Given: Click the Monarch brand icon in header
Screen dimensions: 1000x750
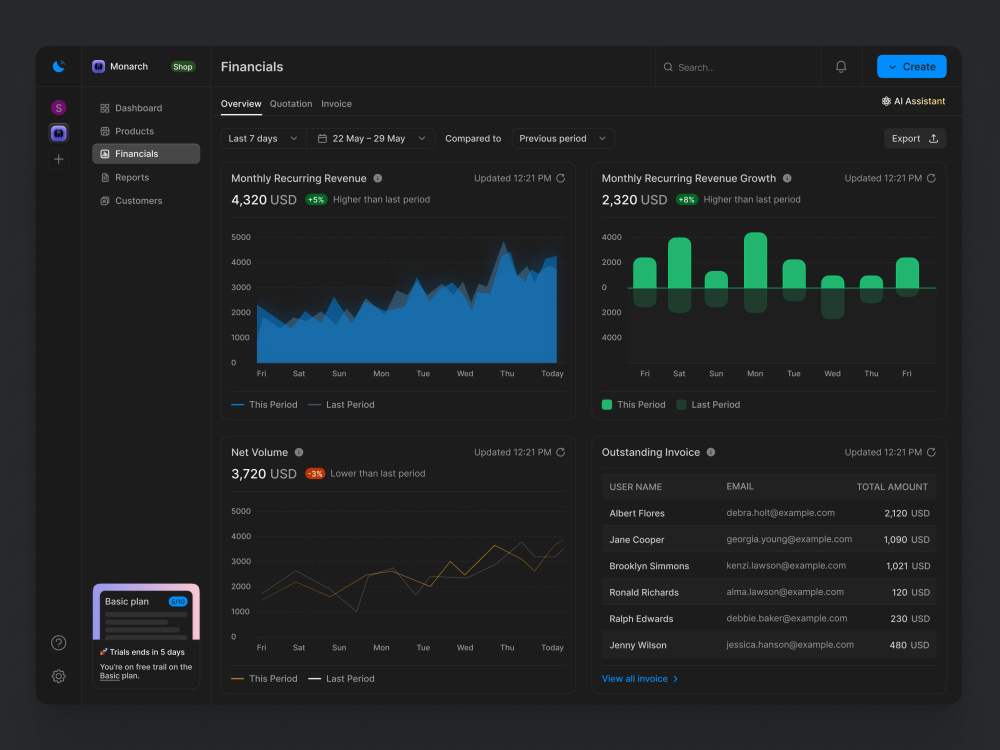Looking at the screenshot, I should (98, 66).
